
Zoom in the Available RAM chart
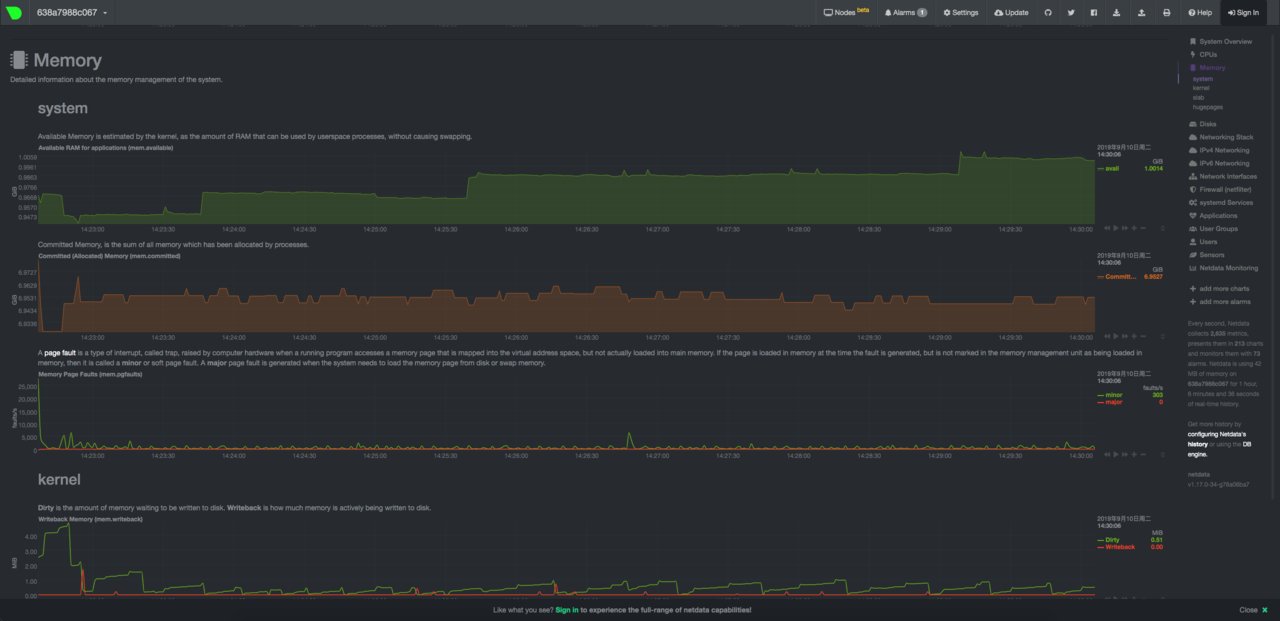[x=1134, y=228]
